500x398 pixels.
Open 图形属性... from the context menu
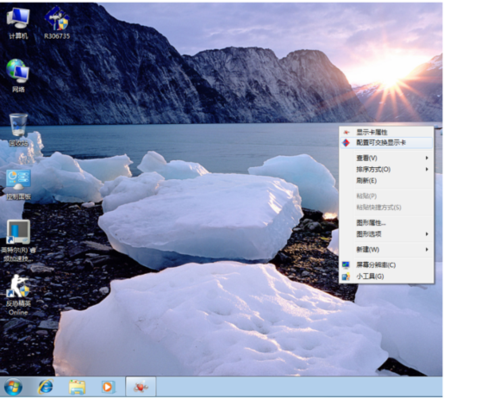pos(386,223)
